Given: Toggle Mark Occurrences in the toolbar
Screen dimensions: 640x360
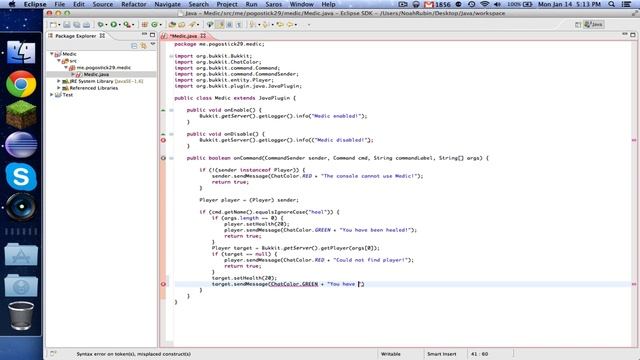Looking at the screenshot, I should 220,25.
